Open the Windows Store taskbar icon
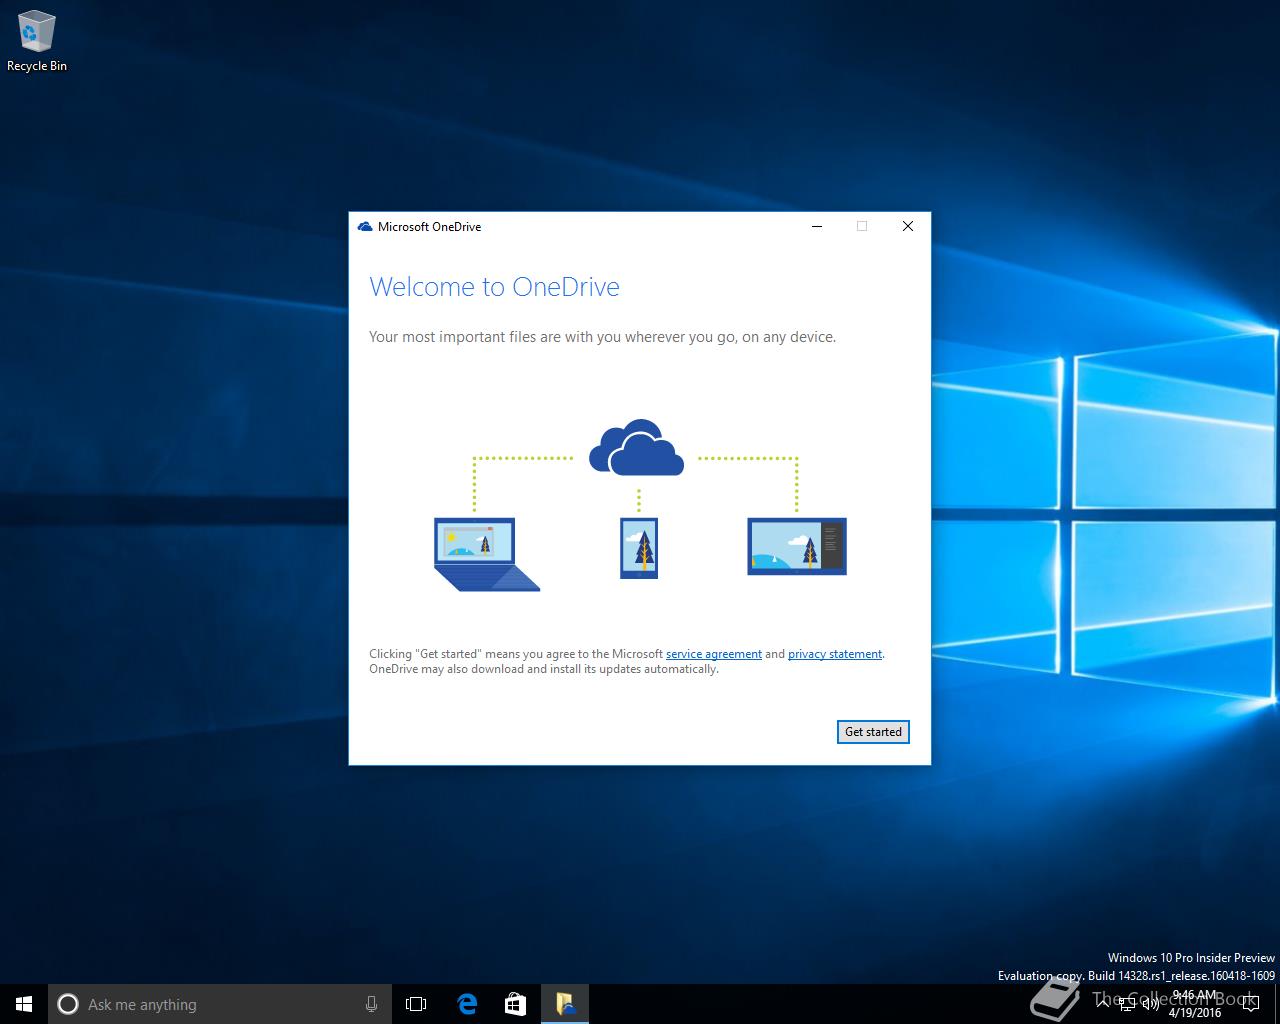The image size is (1280, 1024). point(515,1004)
